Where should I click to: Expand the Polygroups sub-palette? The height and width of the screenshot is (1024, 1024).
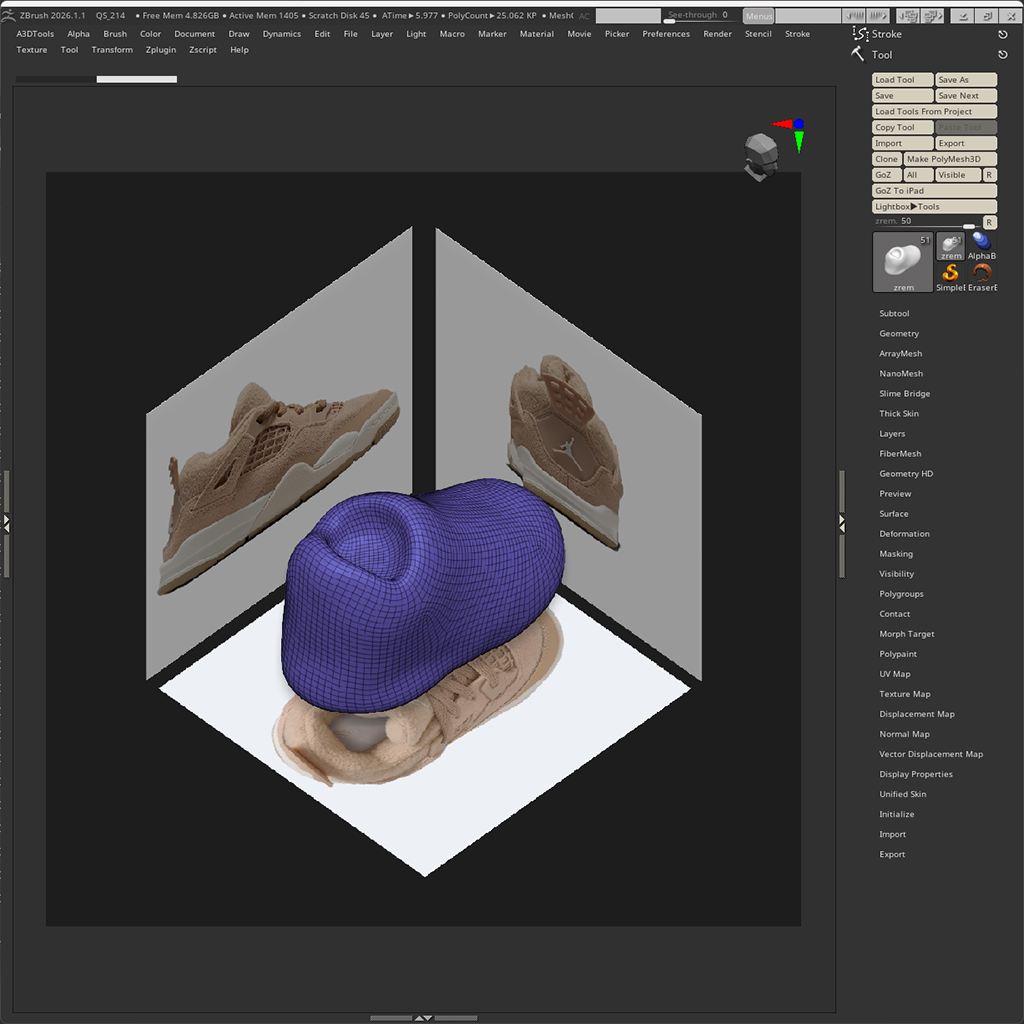point(901,594)
